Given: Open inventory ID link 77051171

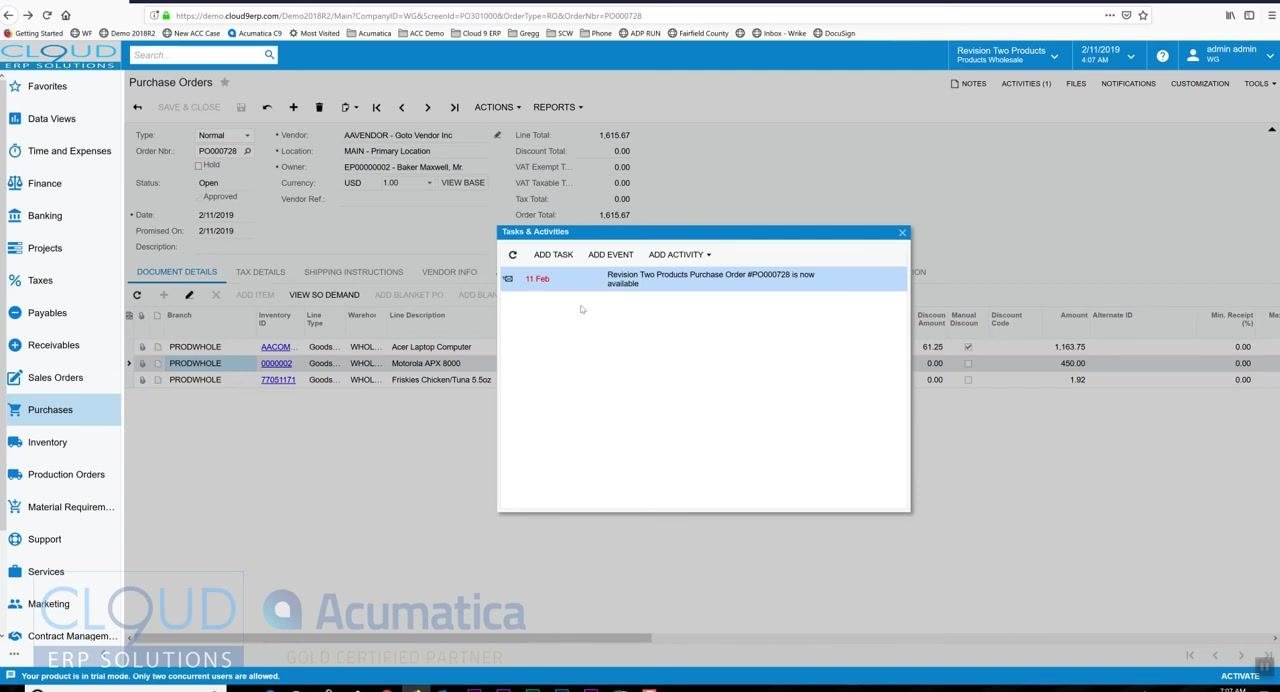Looking at the screenshot, I should tap(278, 380).
